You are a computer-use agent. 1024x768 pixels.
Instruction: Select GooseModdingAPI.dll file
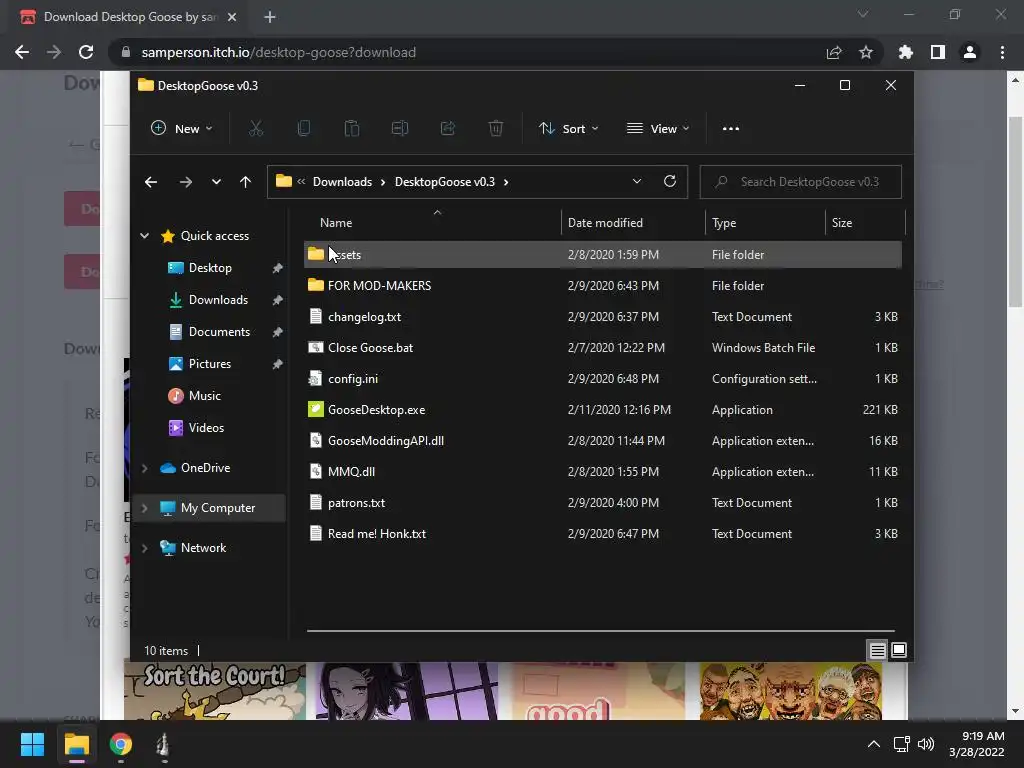point(603,441)
